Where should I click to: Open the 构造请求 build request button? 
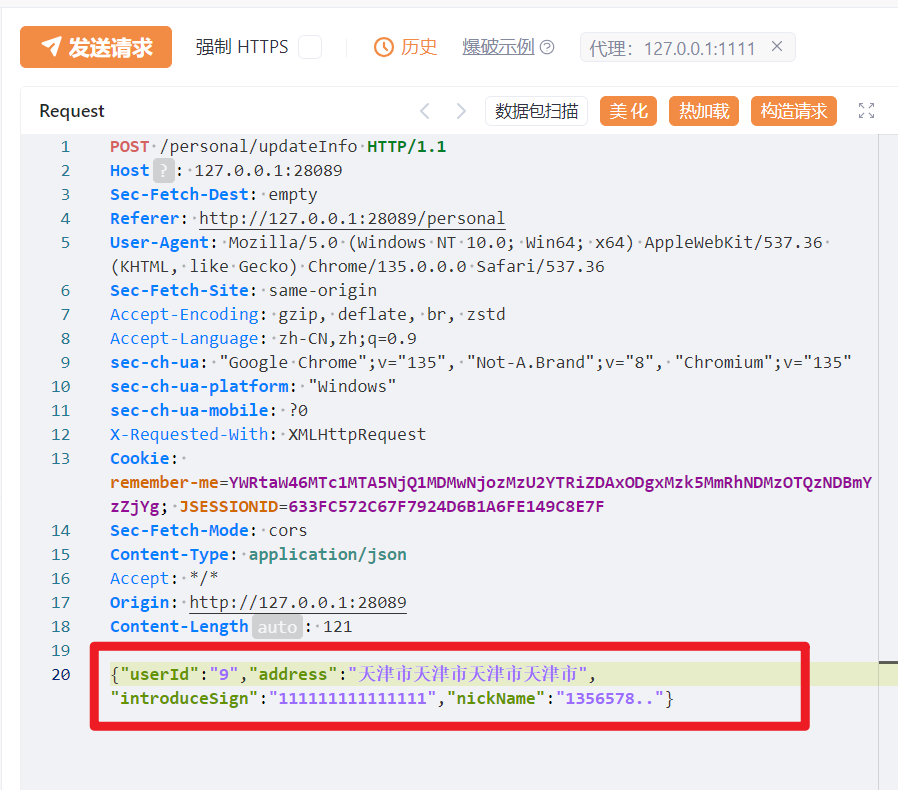[794, 111]
